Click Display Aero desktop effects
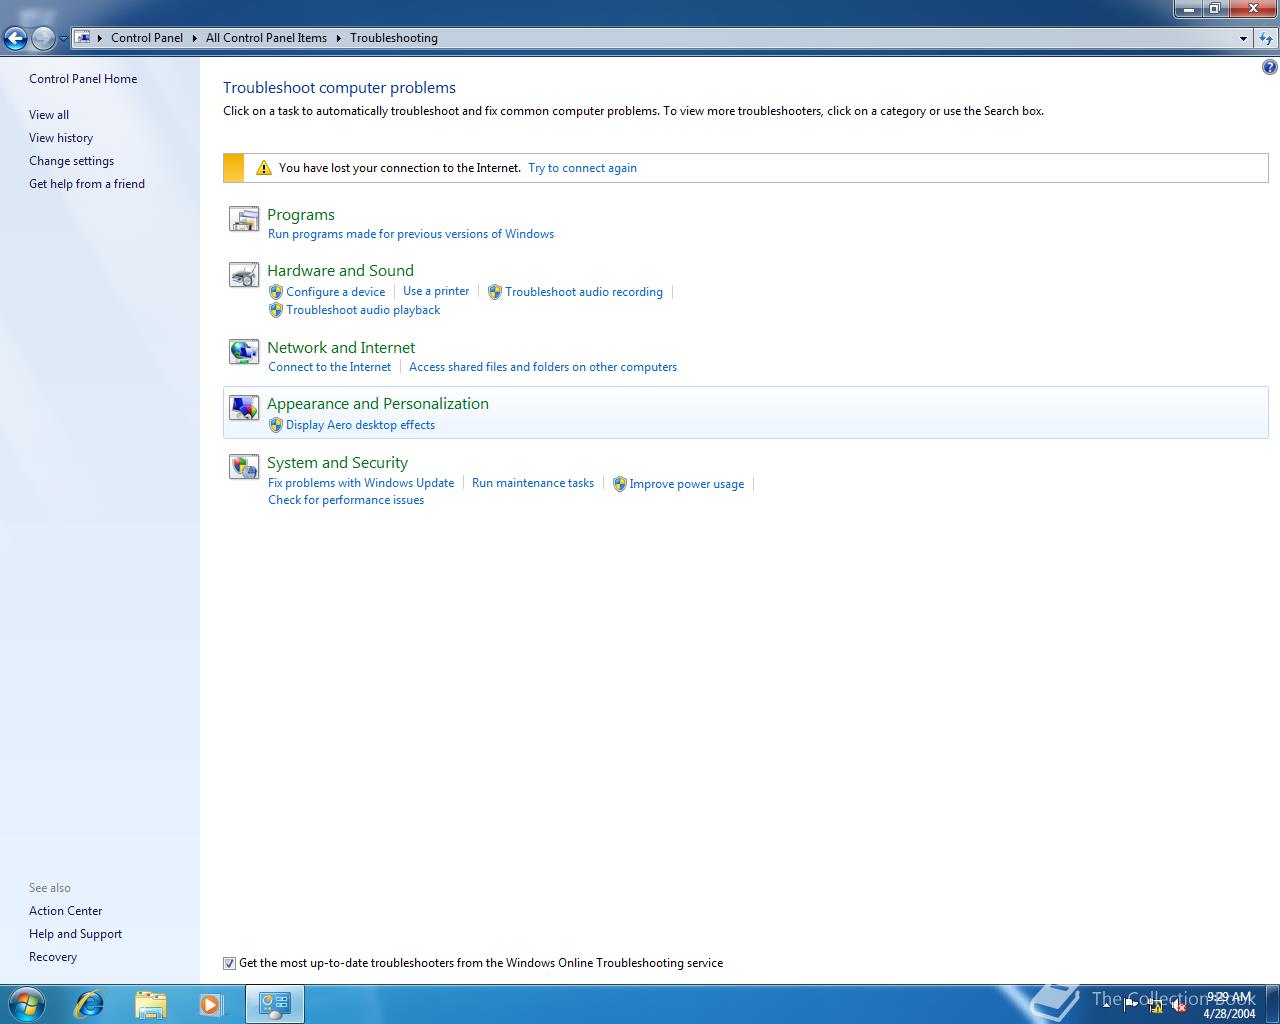The width and height of the screenshot is (1280, 1024). coord(360,425)
